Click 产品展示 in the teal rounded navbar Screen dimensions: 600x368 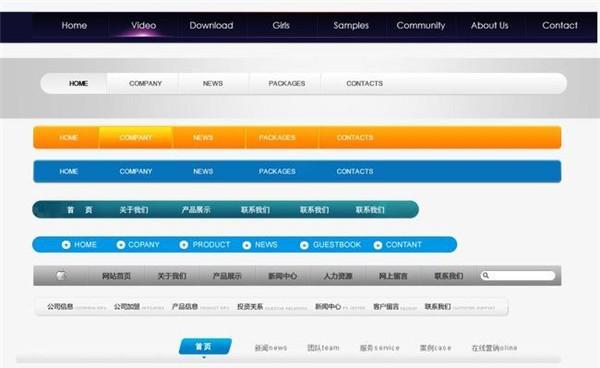tap(196, 210)
